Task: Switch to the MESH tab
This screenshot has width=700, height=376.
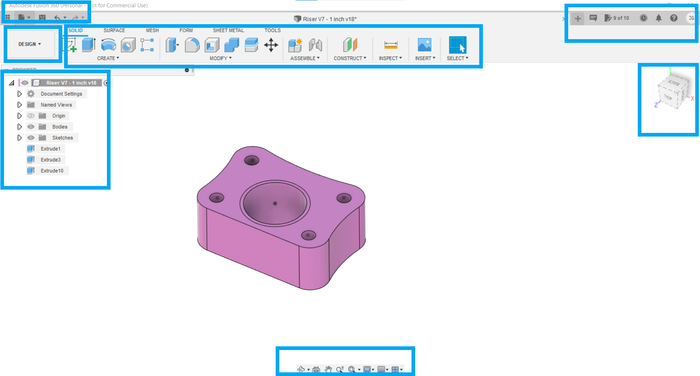Action: tap(152, 30)
